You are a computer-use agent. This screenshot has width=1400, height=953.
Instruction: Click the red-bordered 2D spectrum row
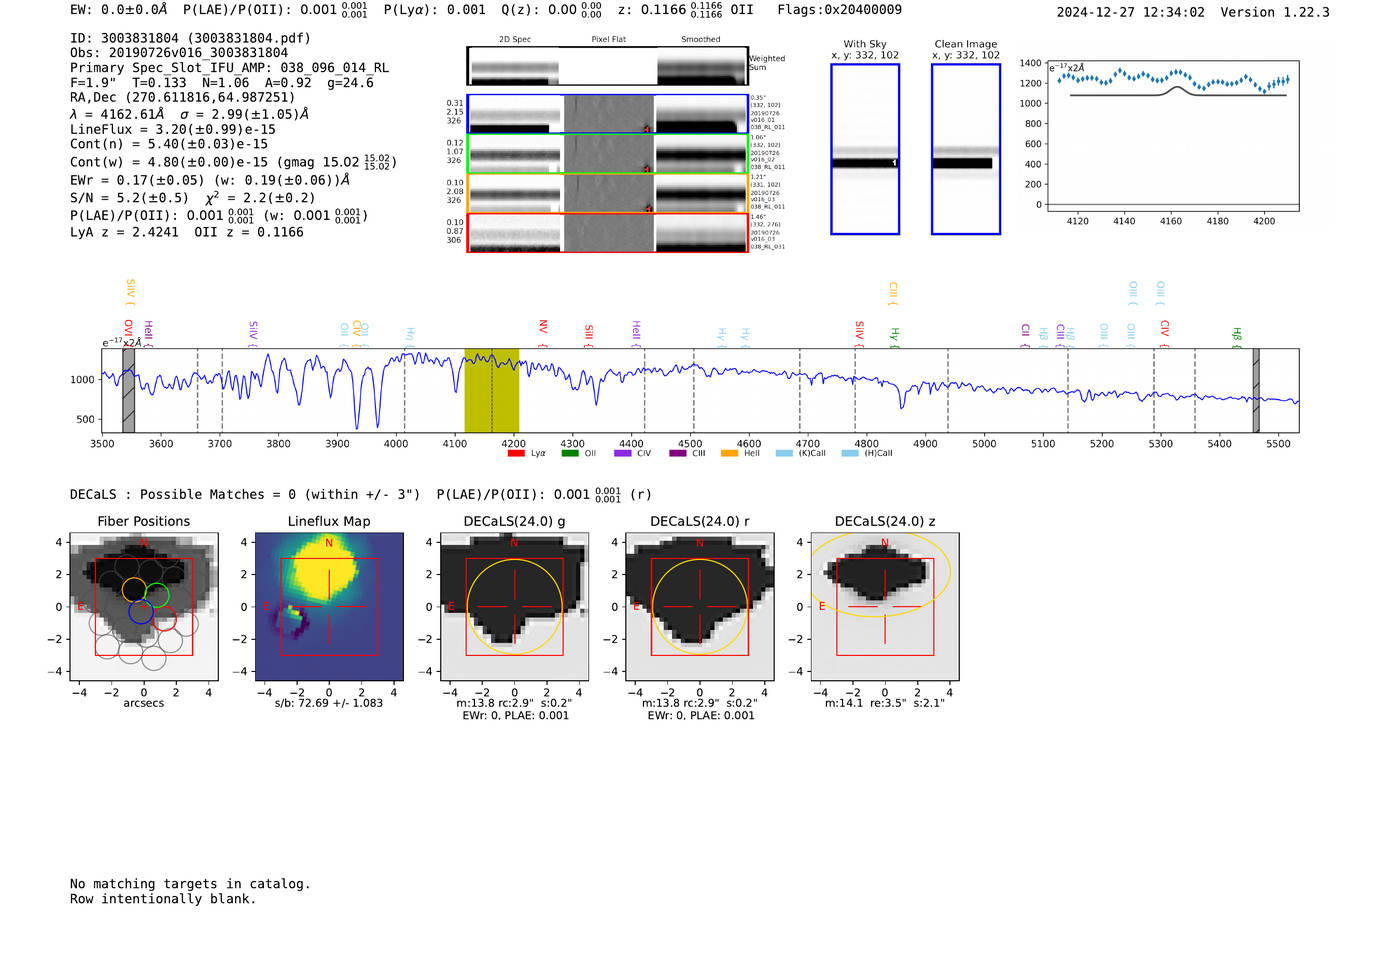[x=608, y=233]
